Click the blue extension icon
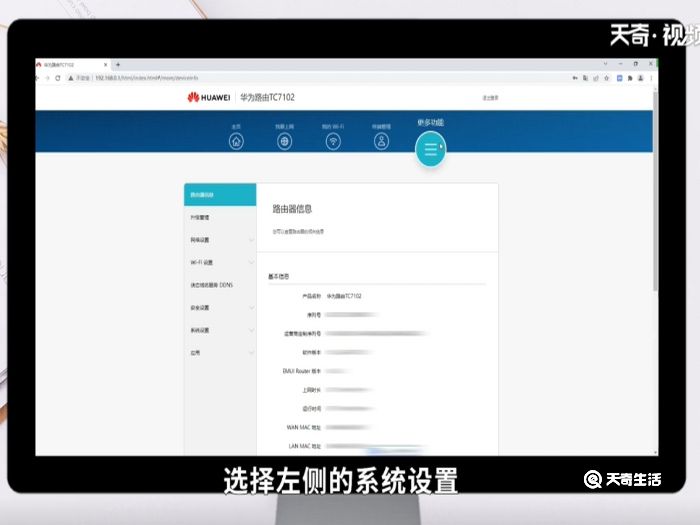The height and width of the screenshot is (525, 700). tap(619, 78)
